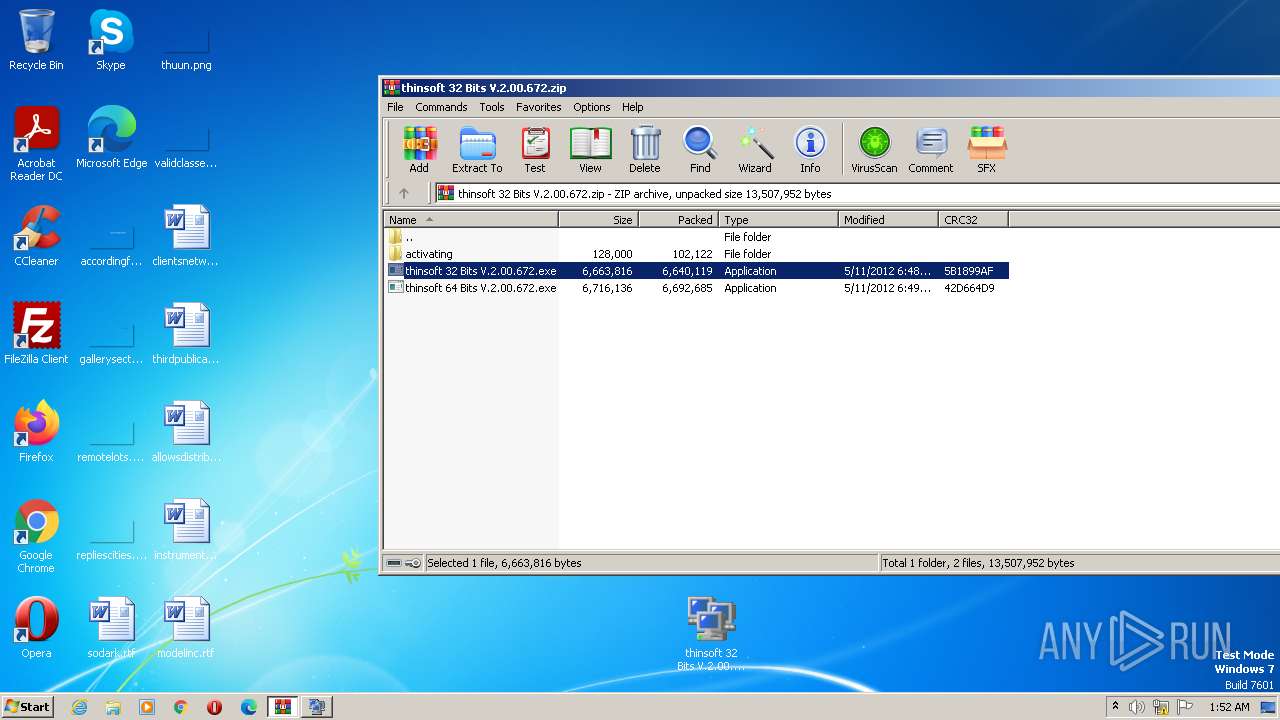Click CRC32 value 42D664D9
Viewport: 1280px width, 720px height.
pos(969,288)
